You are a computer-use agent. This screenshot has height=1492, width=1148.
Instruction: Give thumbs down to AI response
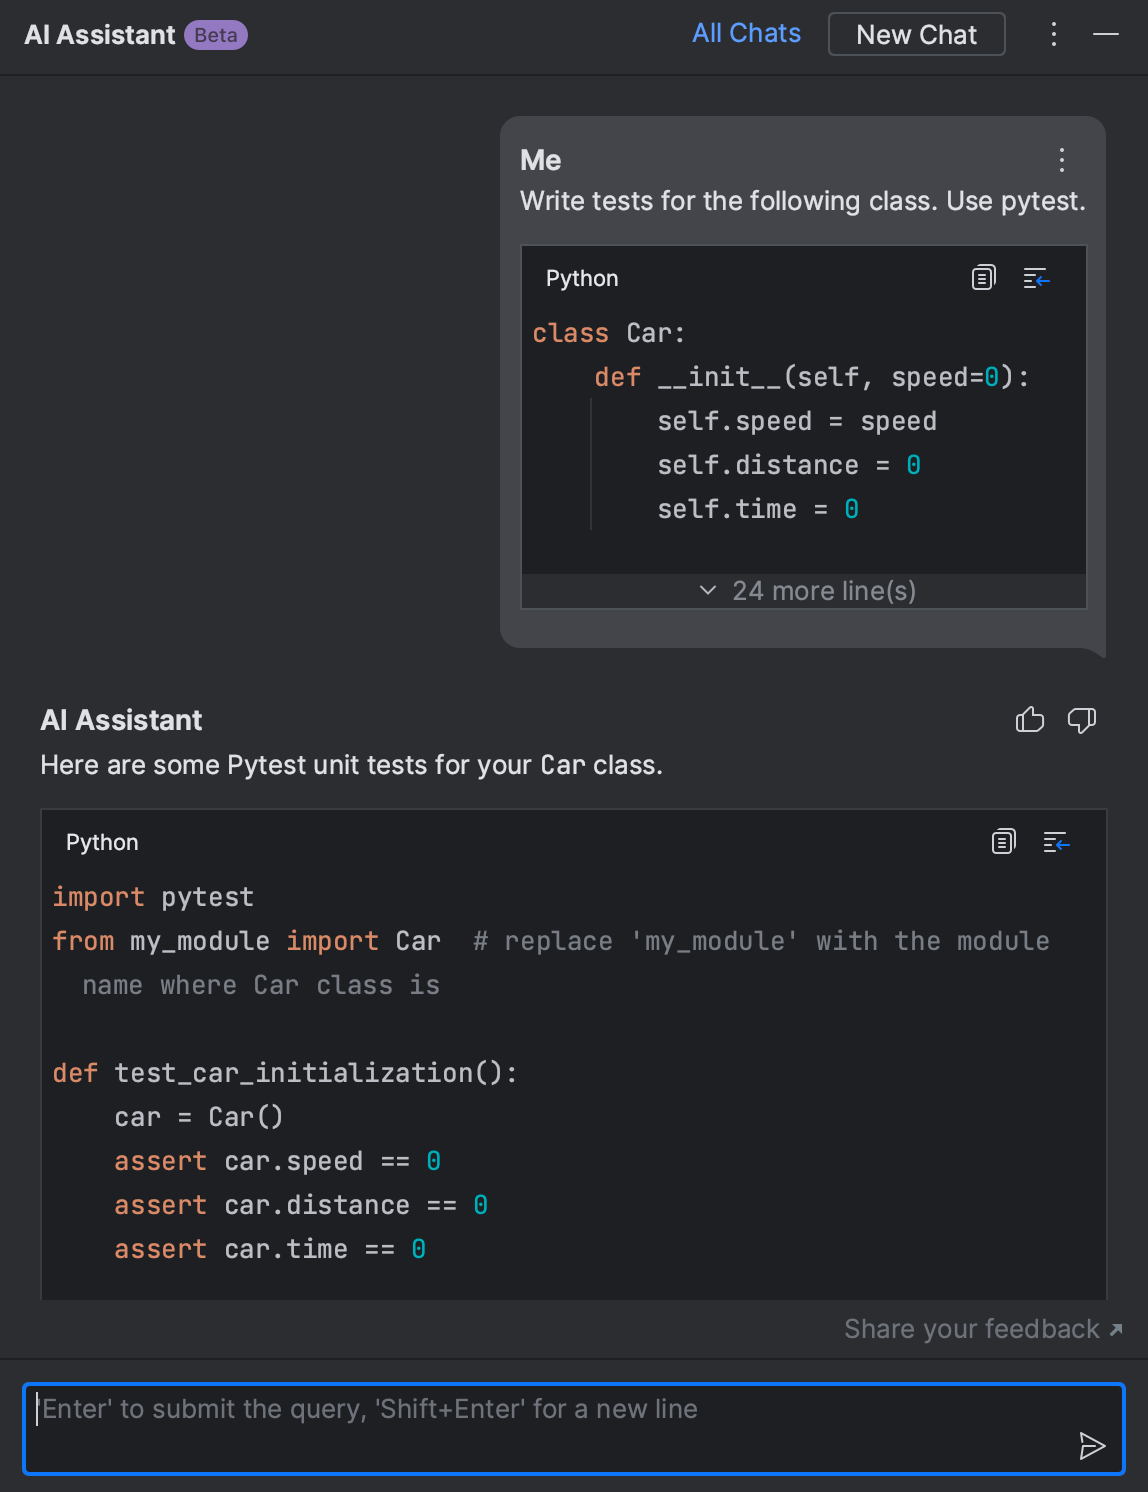[x=1082, y=720]
